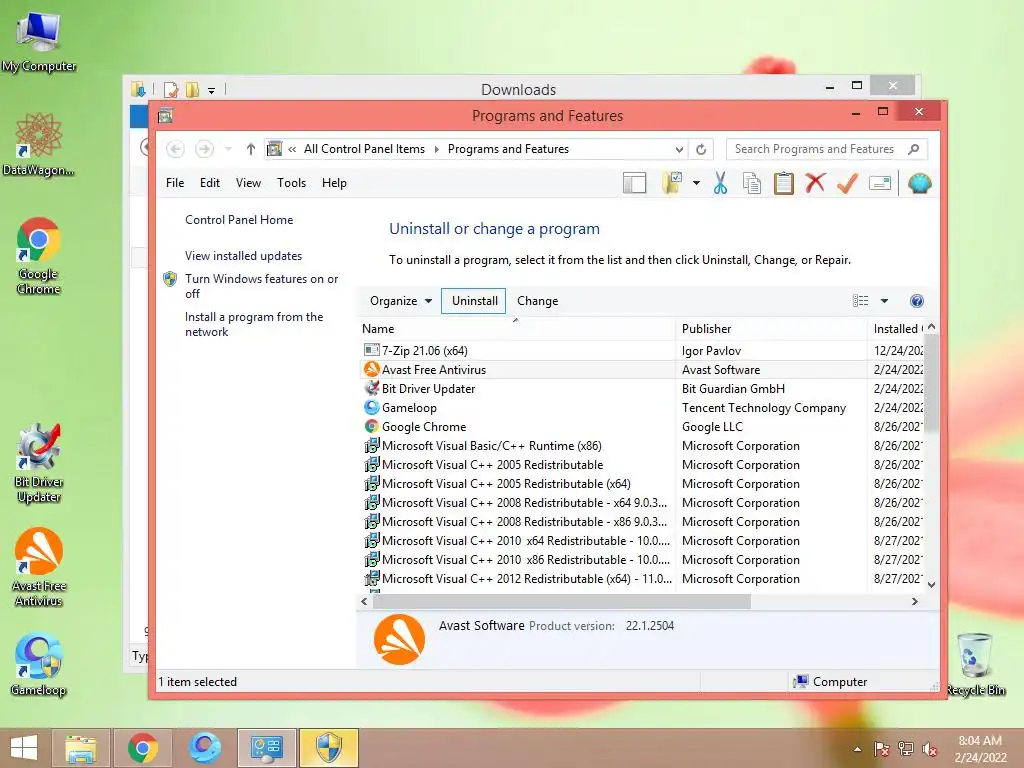Click the blue globe shell toolbar icon

tap(920, 184)
